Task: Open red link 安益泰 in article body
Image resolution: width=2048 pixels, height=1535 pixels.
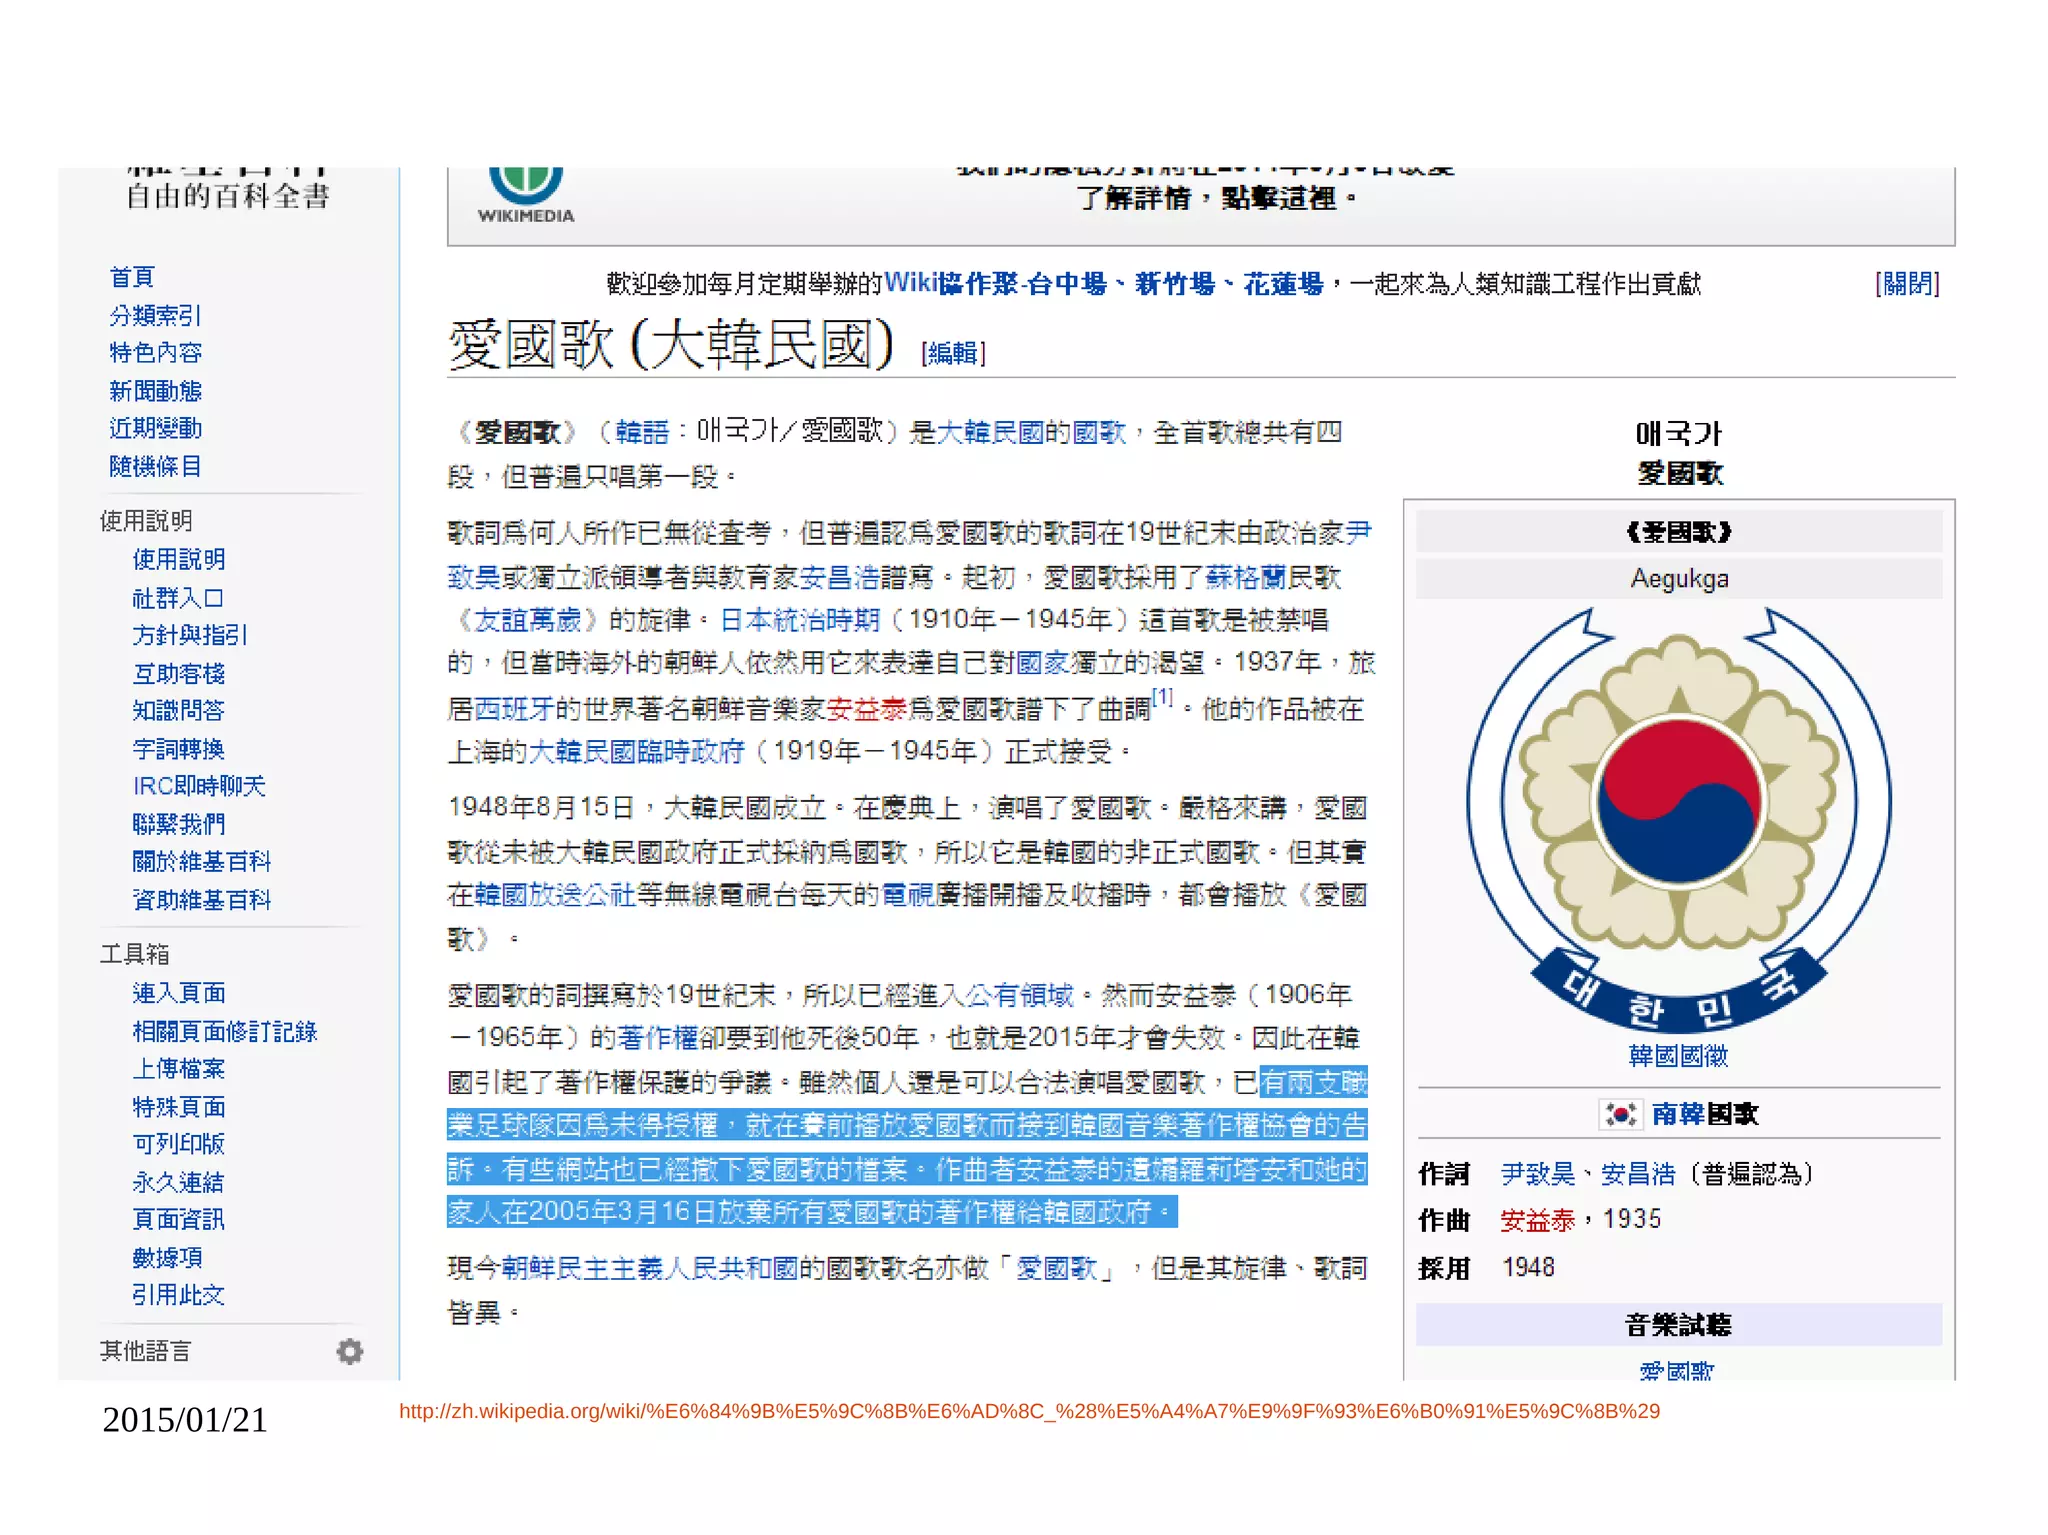Action: click(867, 709)
